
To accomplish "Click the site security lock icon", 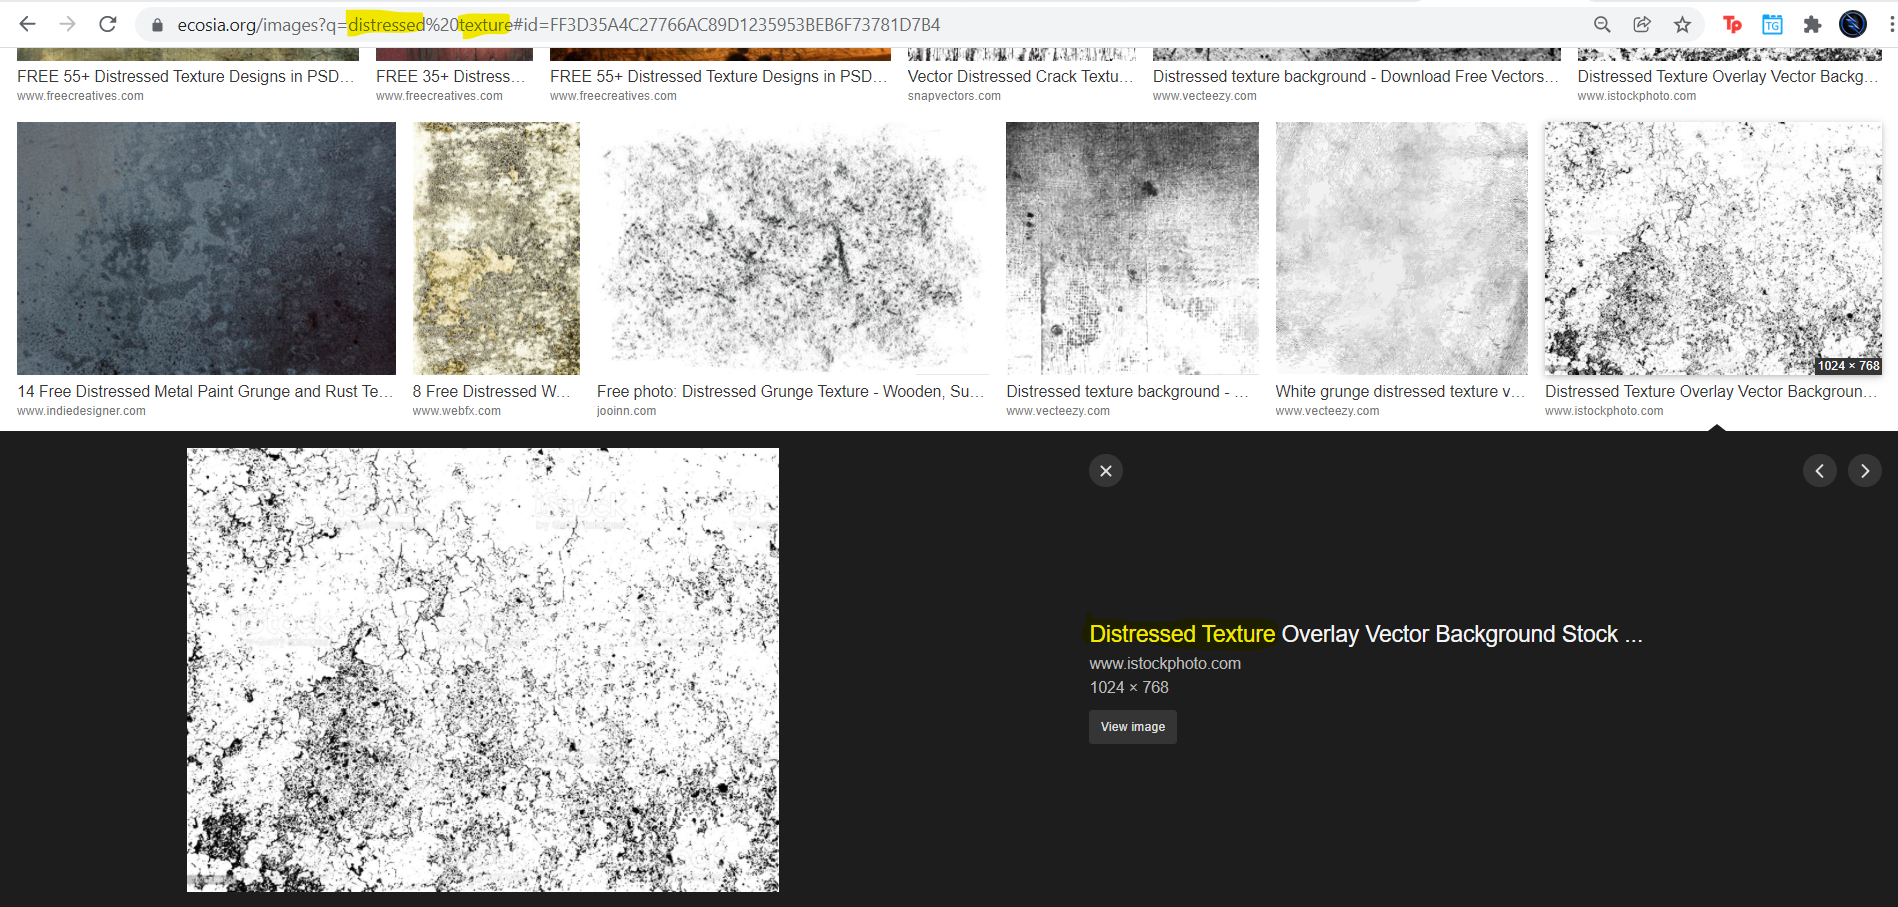I will tap(157, 24).
